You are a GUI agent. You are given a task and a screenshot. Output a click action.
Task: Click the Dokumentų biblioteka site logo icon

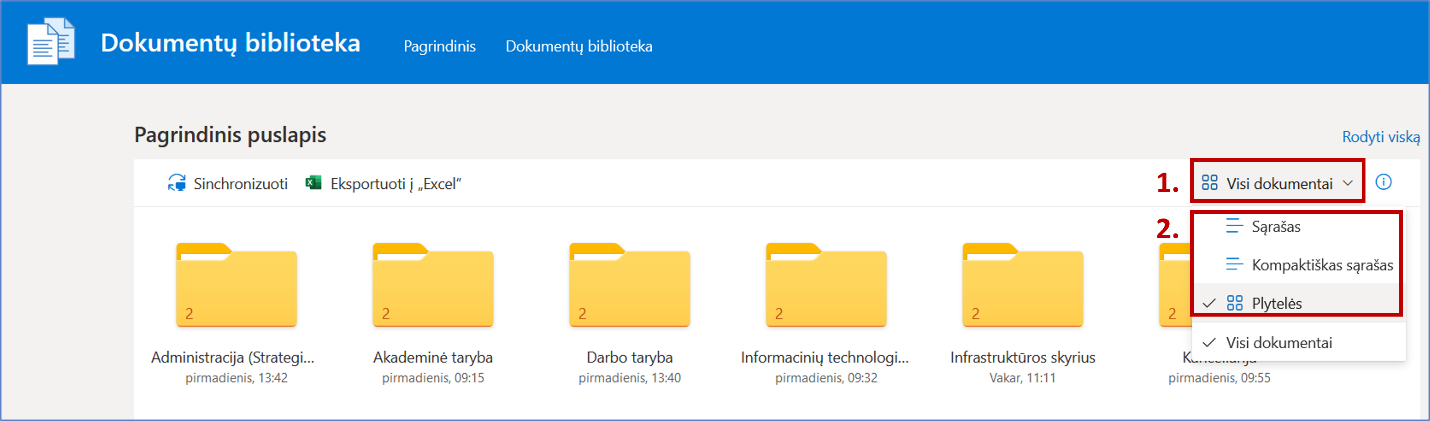coord(50,43)
